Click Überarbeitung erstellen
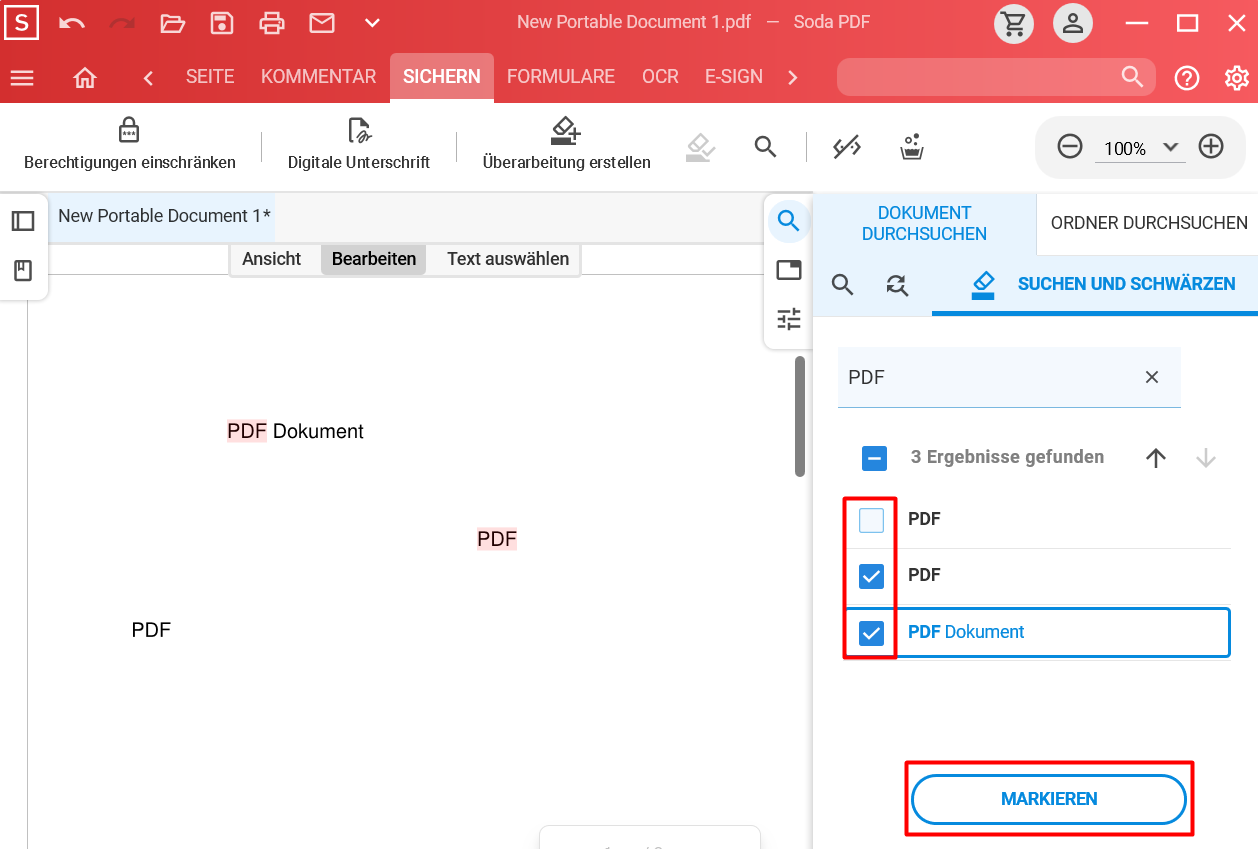 pos(567,145)
